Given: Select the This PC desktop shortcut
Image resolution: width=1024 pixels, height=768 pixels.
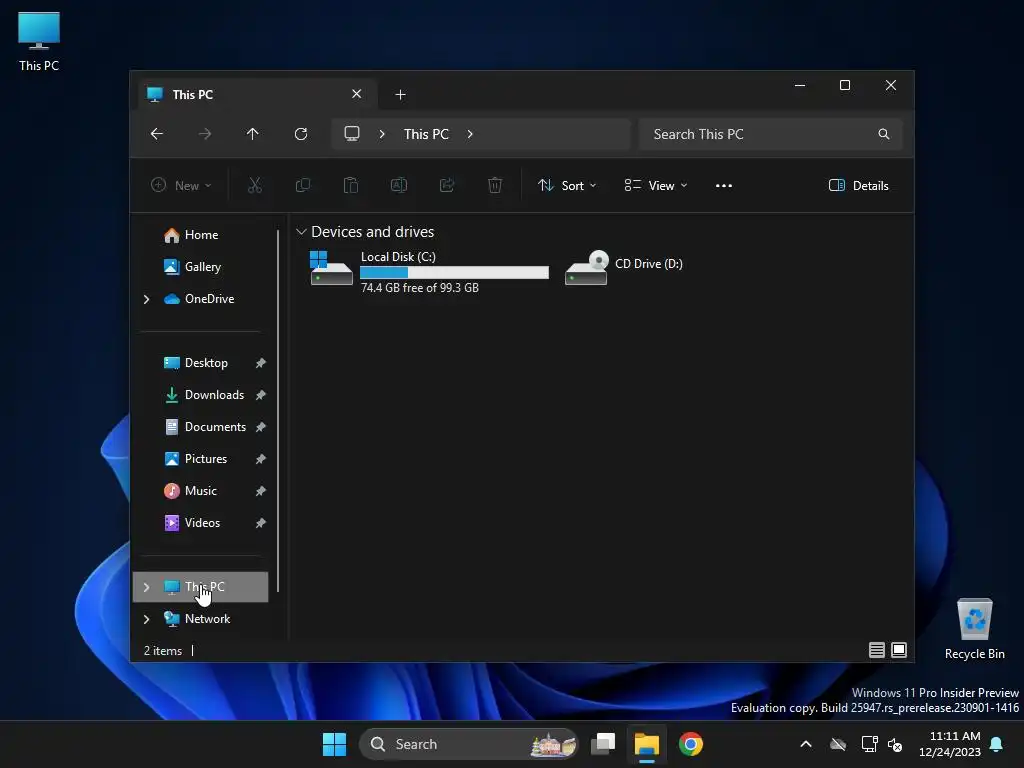Looking at the screenshot, I should (x=39, y=41).
